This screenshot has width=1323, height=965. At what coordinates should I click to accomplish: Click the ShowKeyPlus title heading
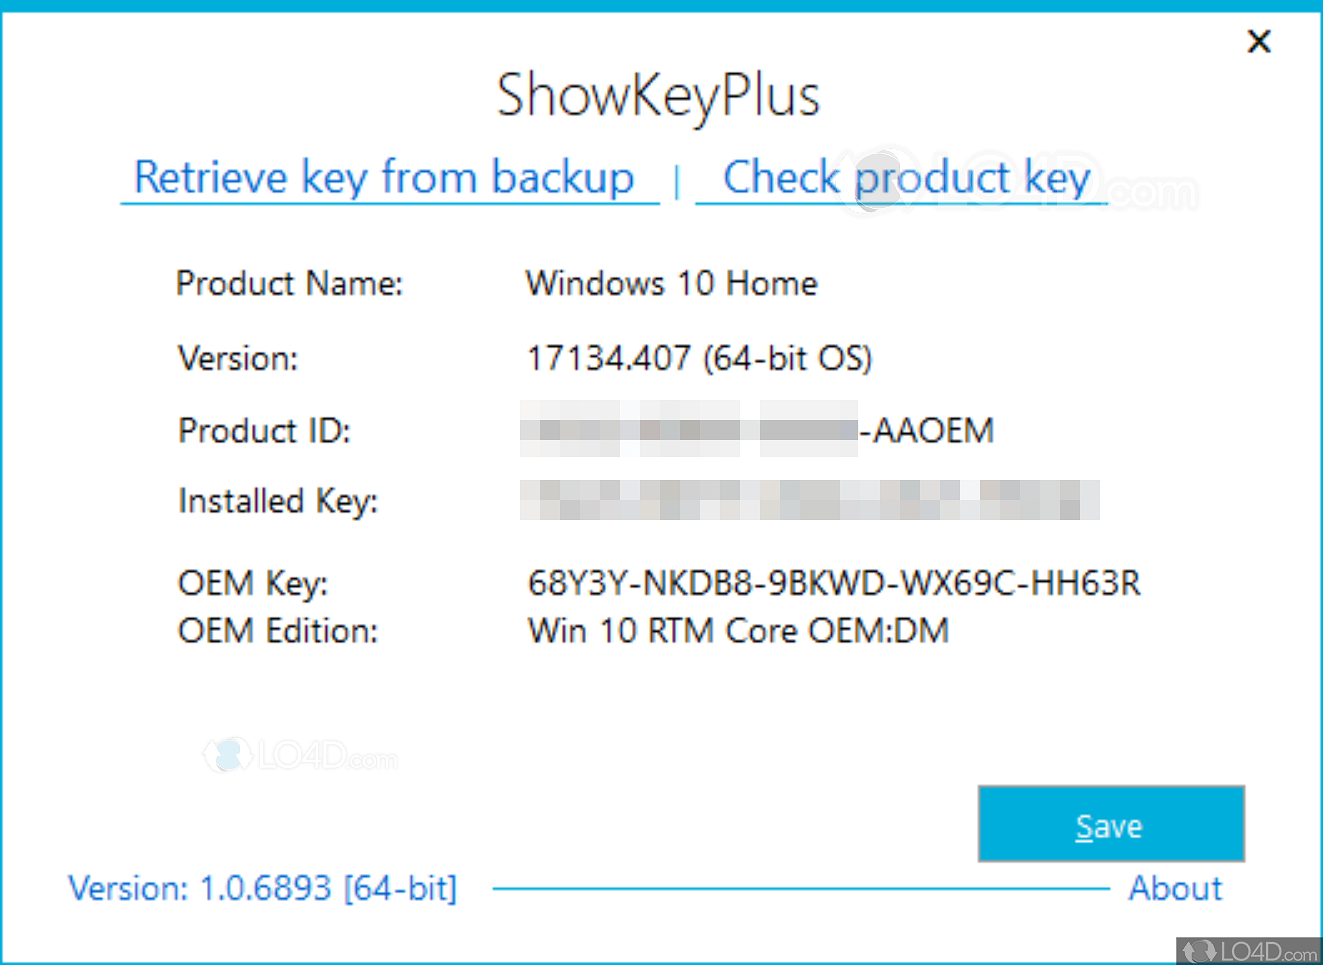(658, 96)
